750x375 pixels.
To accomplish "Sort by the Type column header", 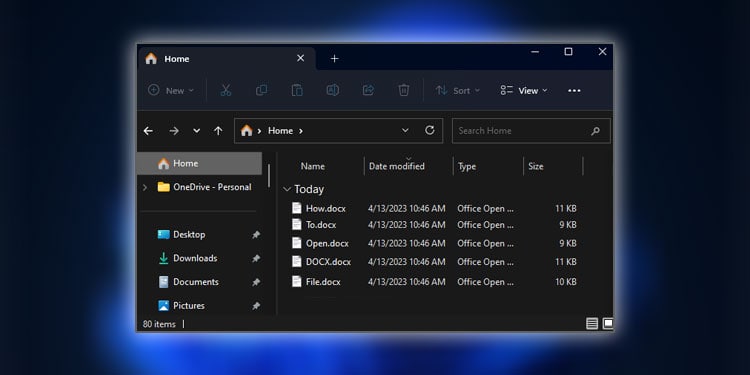I will point(467,166).
